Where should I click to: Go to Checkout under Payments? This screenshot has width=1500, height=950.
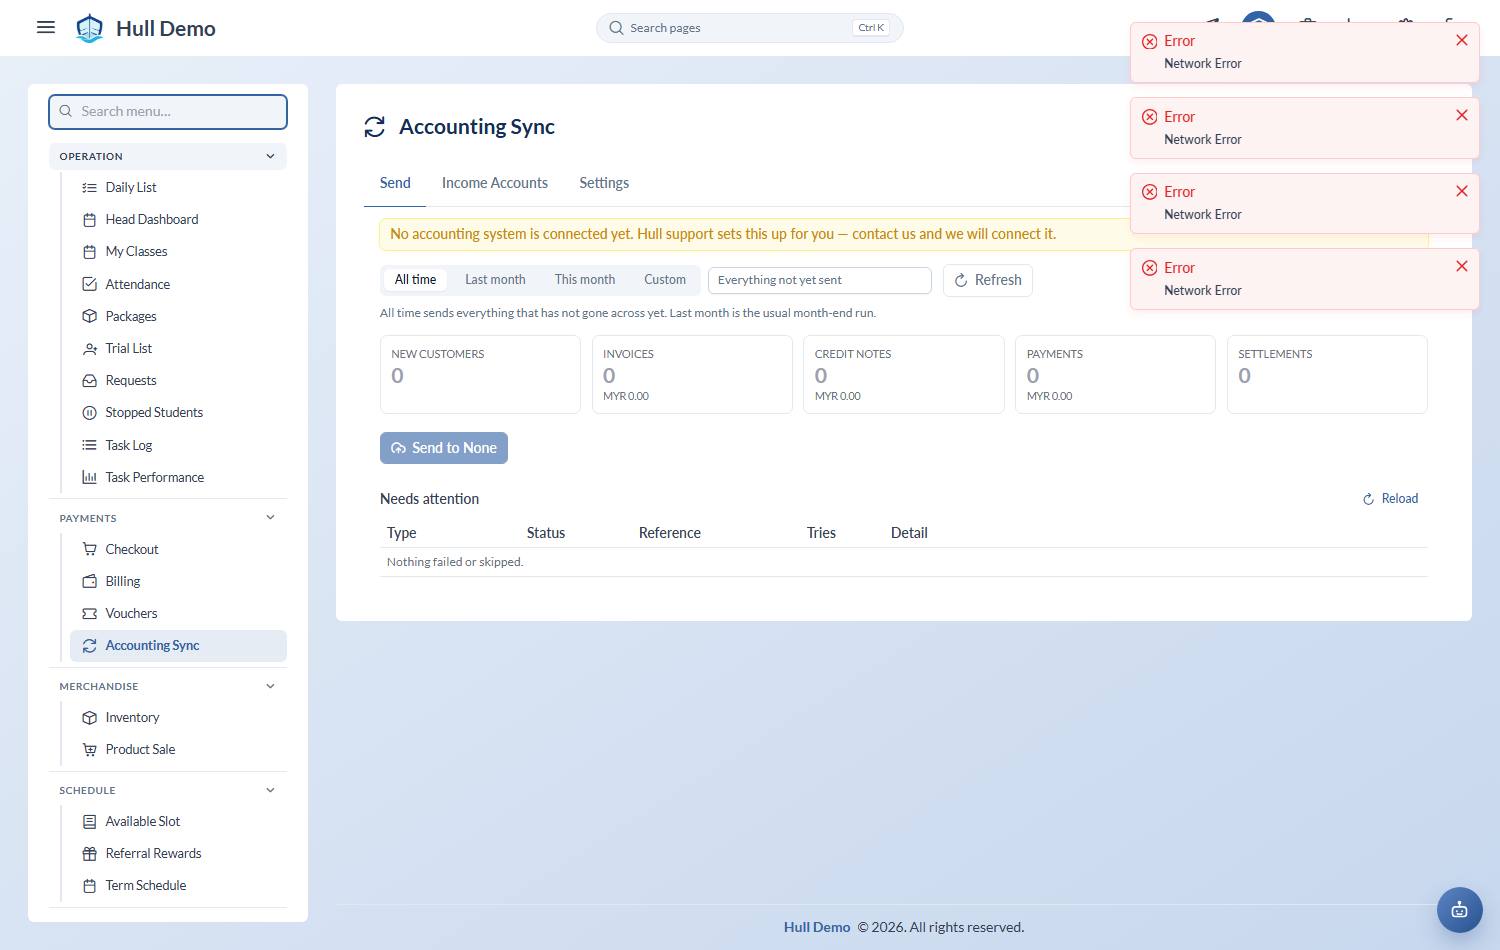tap(178, 549)
